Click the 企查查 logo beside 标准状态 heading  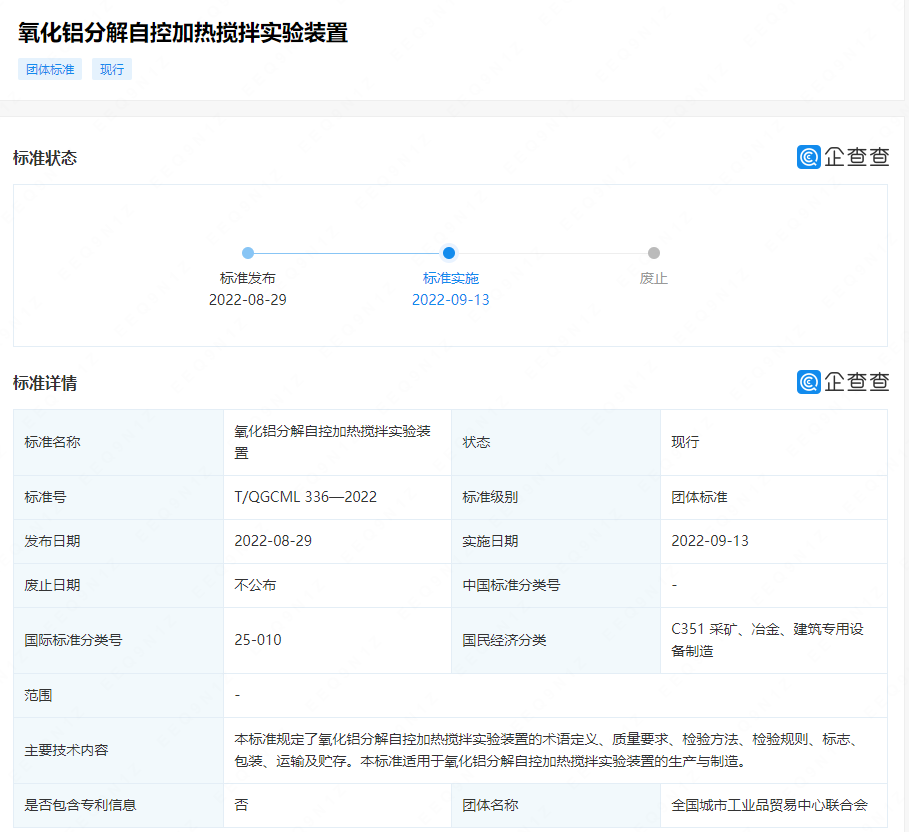(x=842, y=157)
